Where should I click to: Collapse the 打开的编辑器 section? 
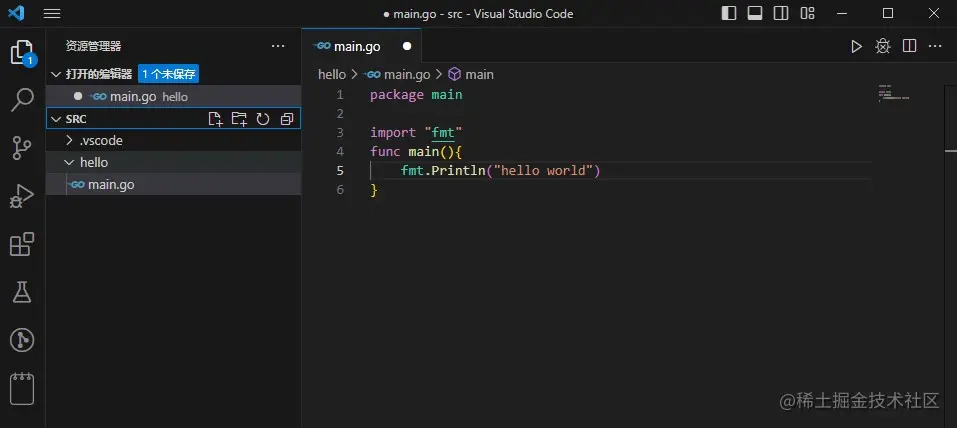pyautogui.click(x=56, y=74)
